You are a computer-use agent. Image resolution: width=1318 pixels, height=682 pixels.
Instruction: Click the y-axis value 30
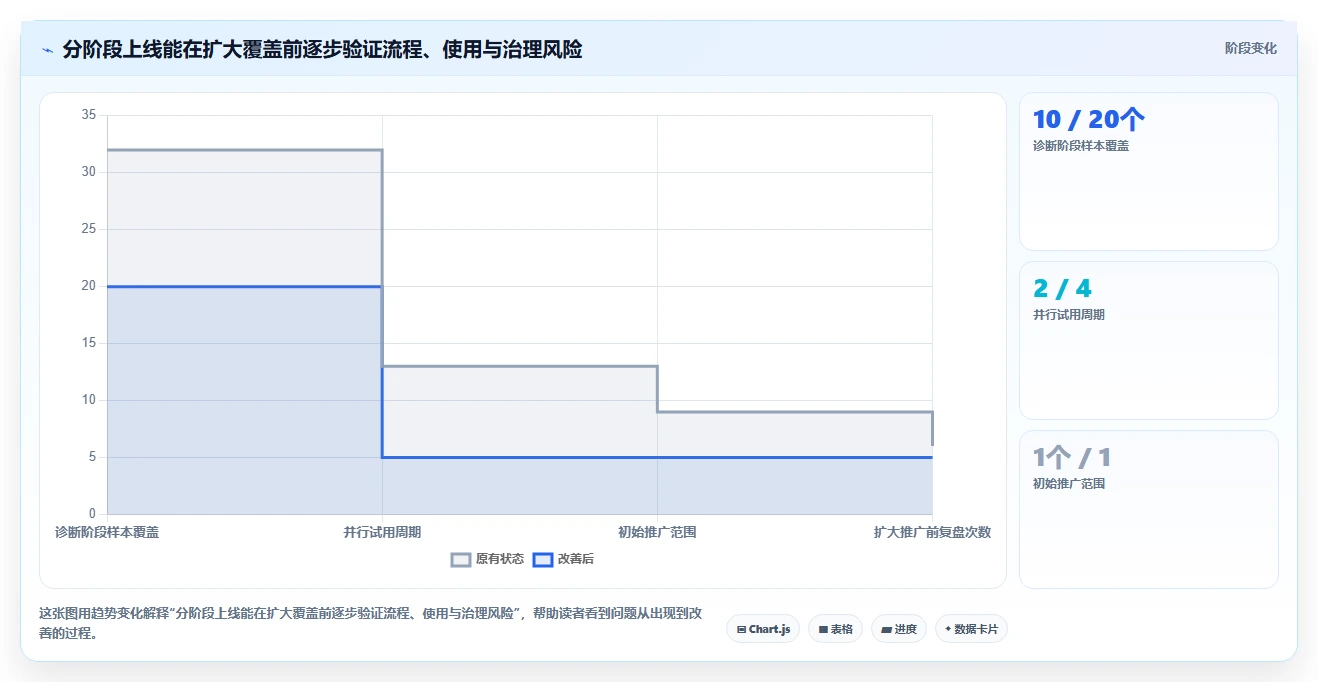coord(88,172)
